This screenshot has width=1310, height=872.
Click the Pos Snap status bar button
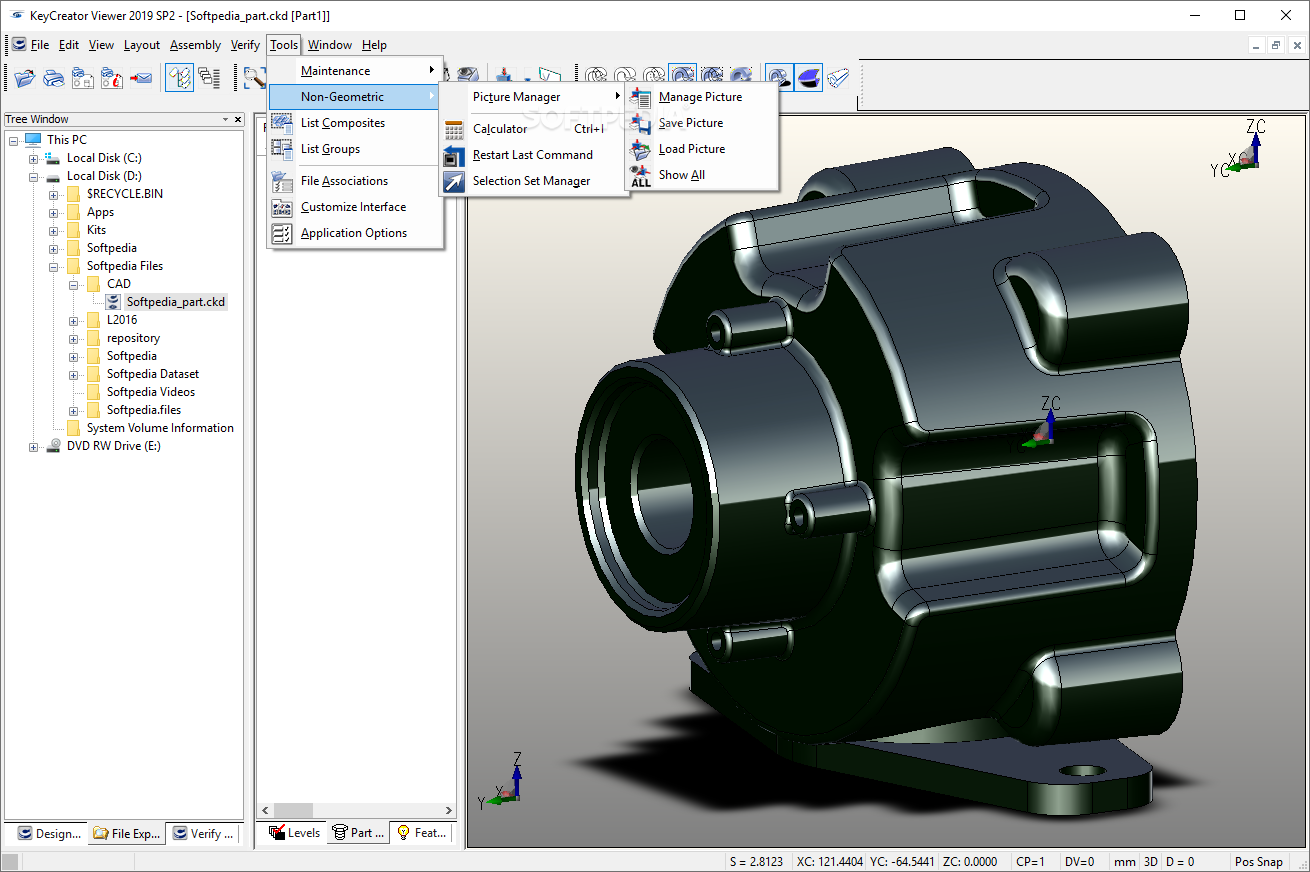1258,861
